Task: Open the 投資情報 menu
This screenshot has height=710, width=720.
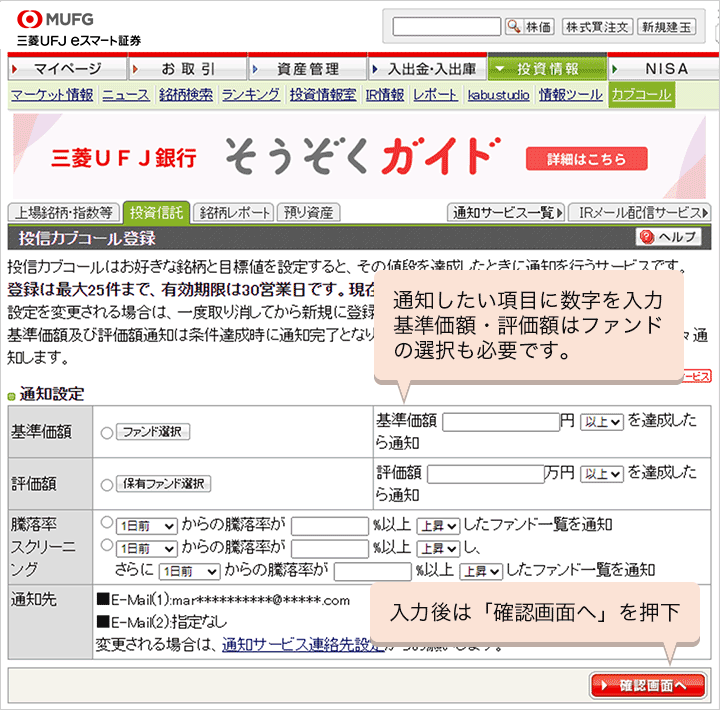Action: 547,69
